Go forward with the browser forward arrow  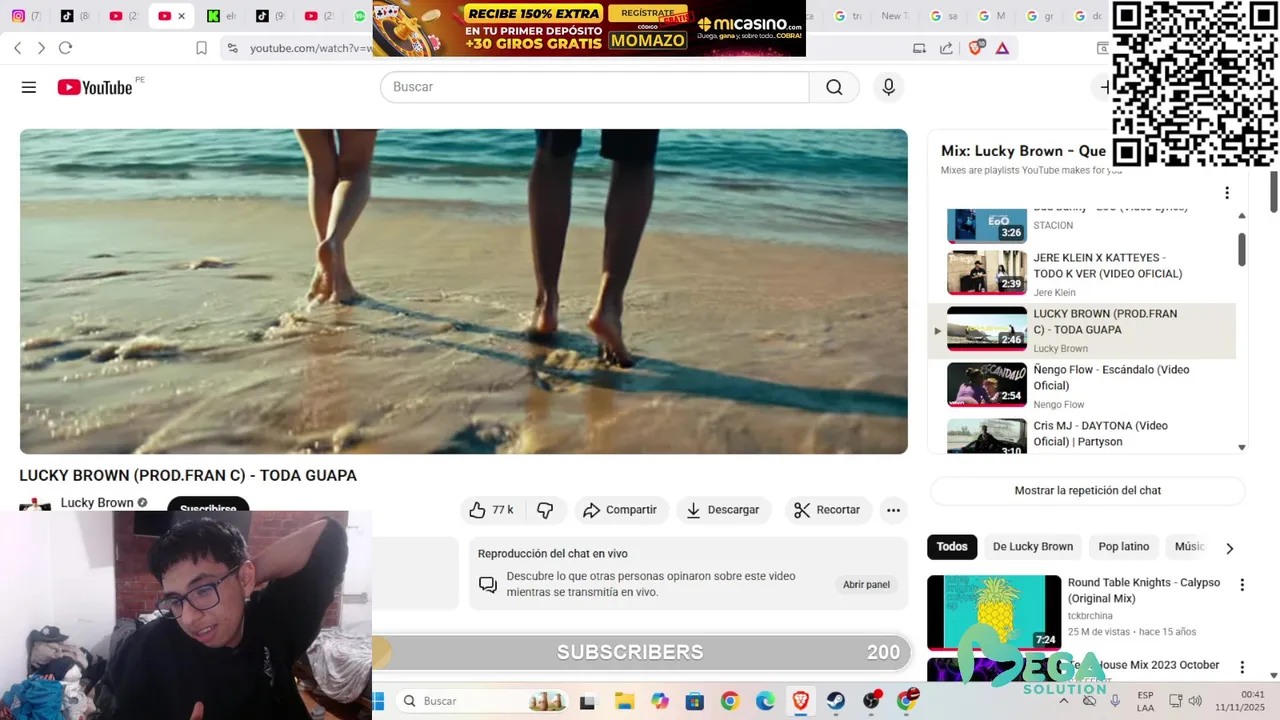pos(41,48)
